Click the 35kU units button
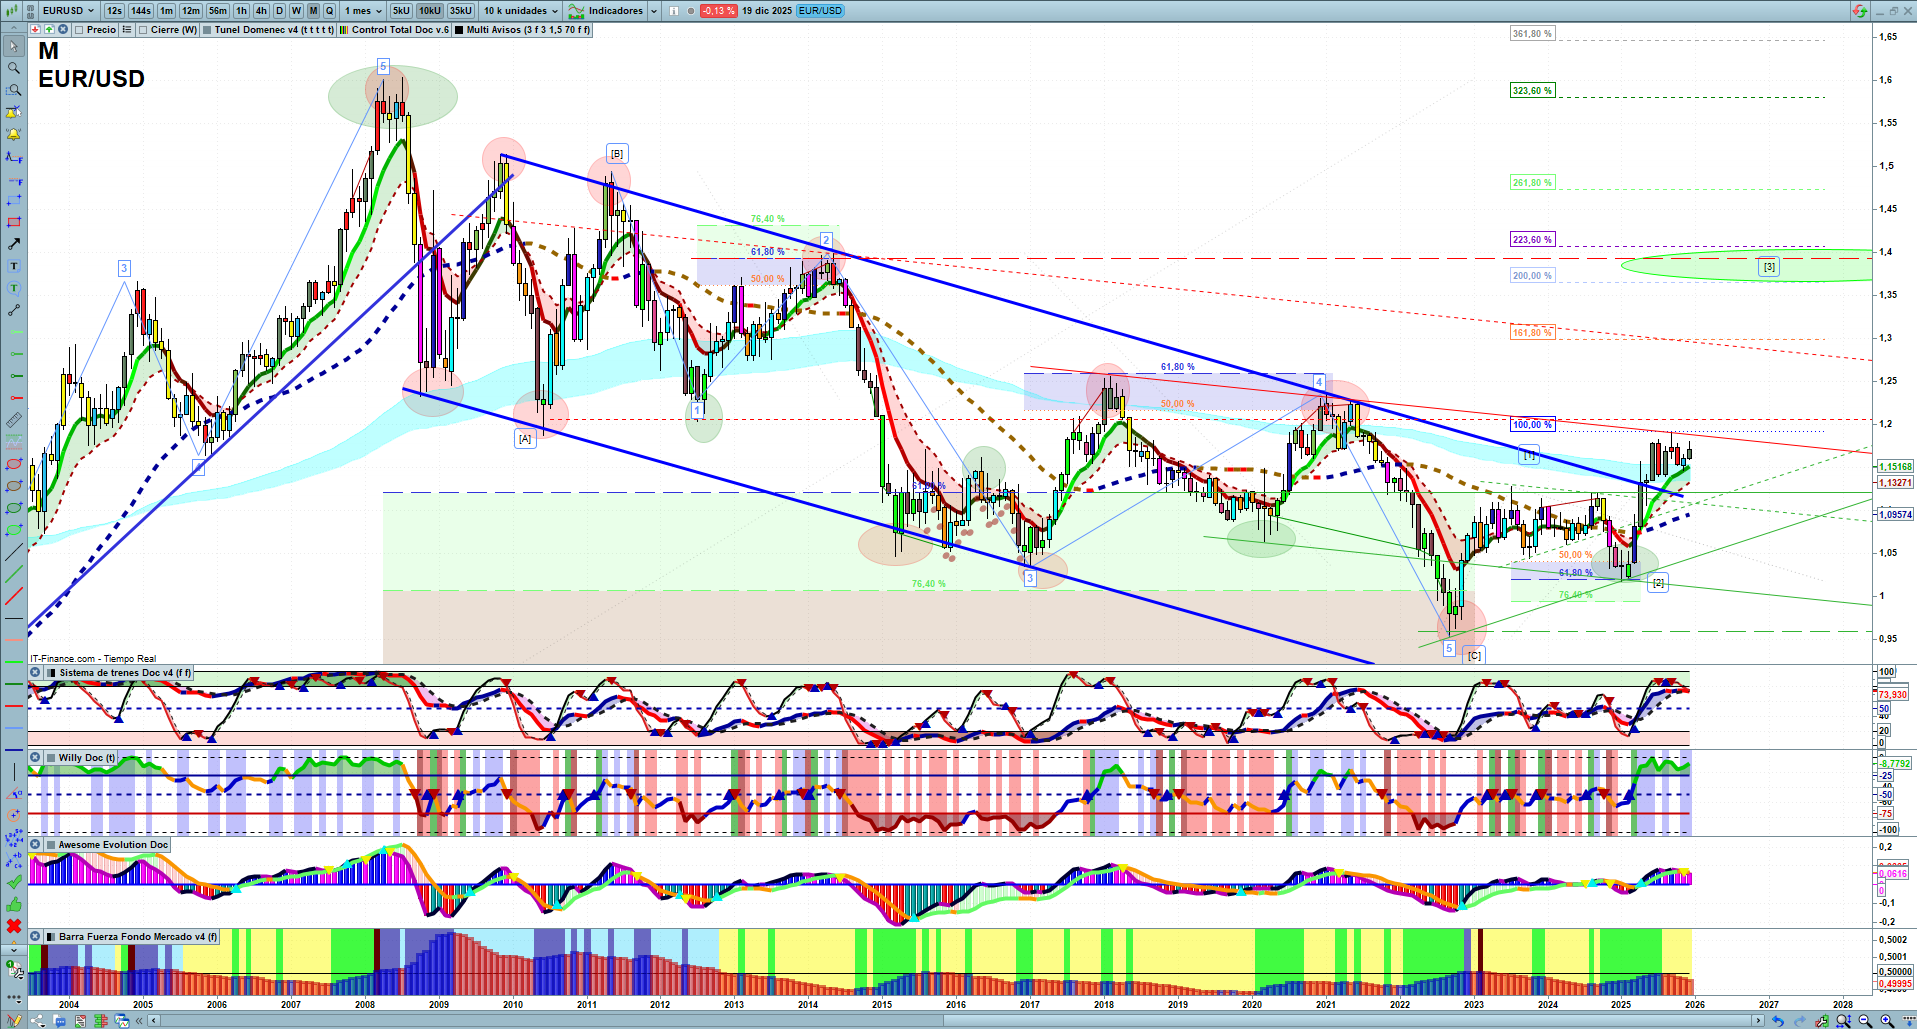1917x1029 pixels. click(461, 11)
